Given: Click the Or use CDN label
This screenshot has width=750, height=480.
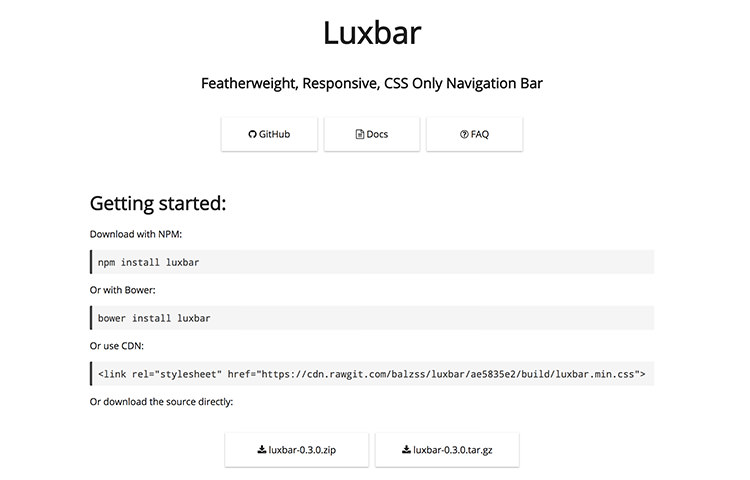Looking at the screenshot, I should pos(117,346).
